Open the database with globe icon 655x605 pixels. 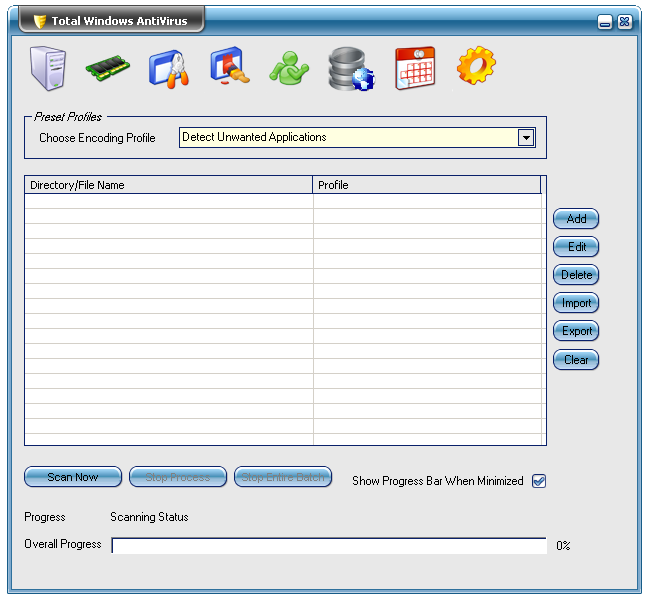tap(351, 69)
